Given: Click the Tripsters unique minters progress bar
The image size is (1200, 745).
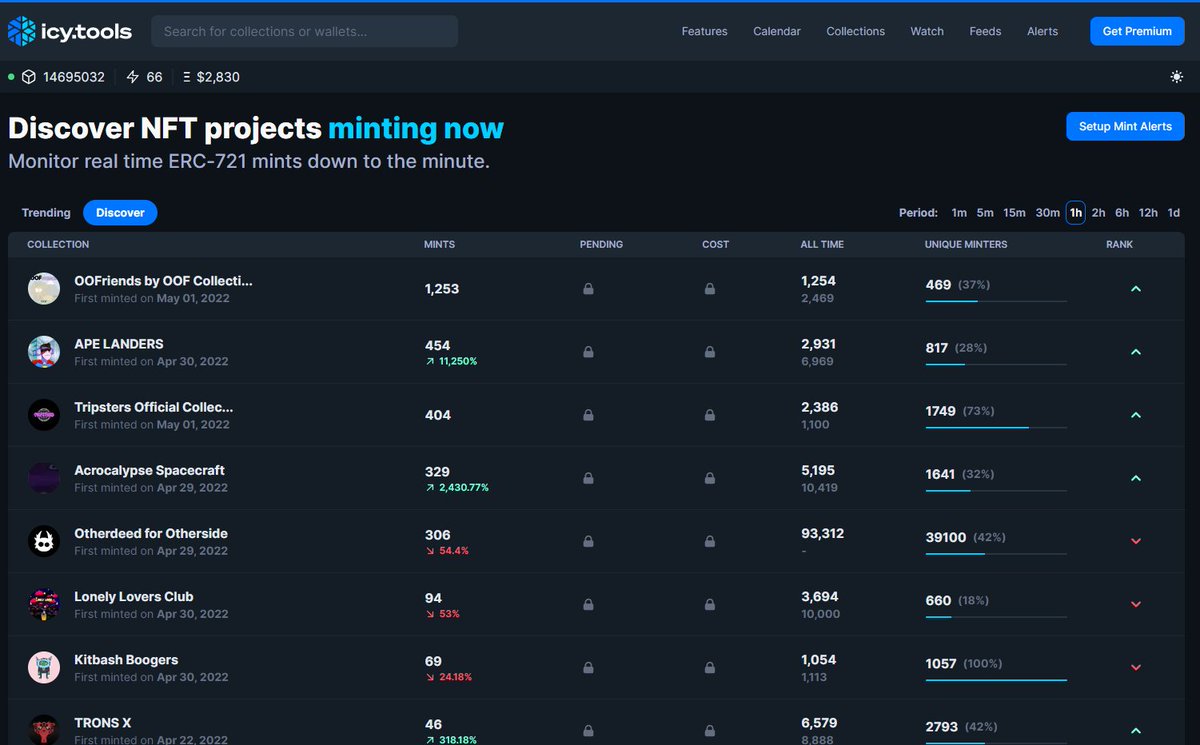Looking at the screenshot, I should click(x=996, y=427).
